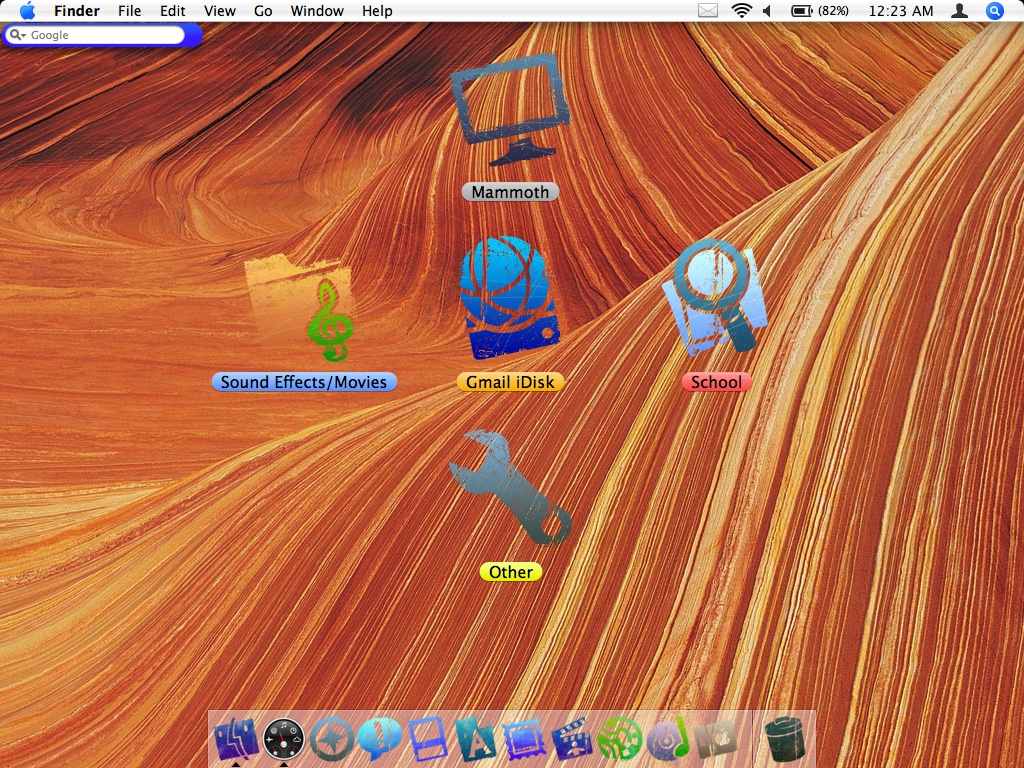Open the Window menu

pyautogui.click(x=317, y=11)
